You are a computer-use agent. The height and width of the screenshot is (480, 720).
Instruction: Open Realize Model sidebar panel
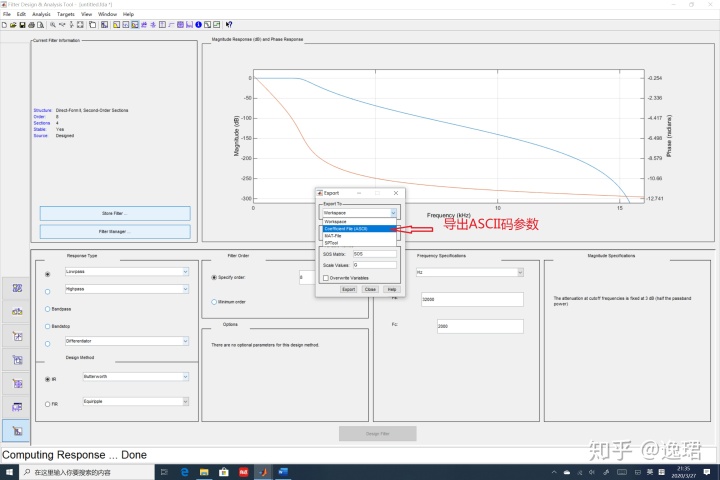click(x=16, y=360)
